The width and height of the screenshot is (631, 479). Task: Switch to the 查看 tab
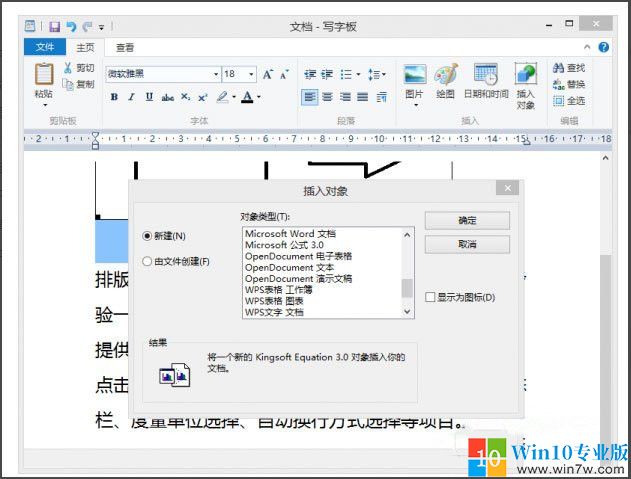[x=125, y=47]
